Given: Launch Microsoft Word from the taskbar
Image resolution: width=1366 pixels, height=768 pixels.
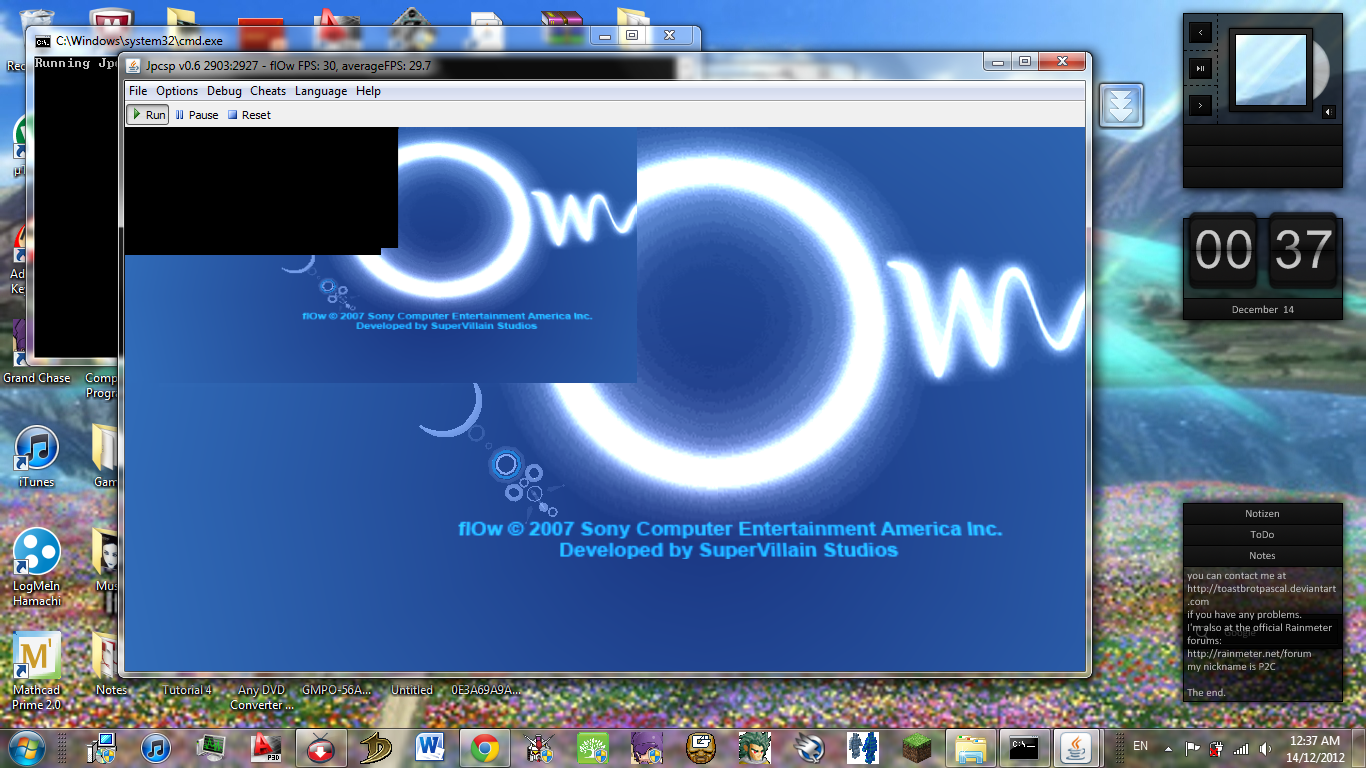Looking at the screenshot, I should [431, 747].
